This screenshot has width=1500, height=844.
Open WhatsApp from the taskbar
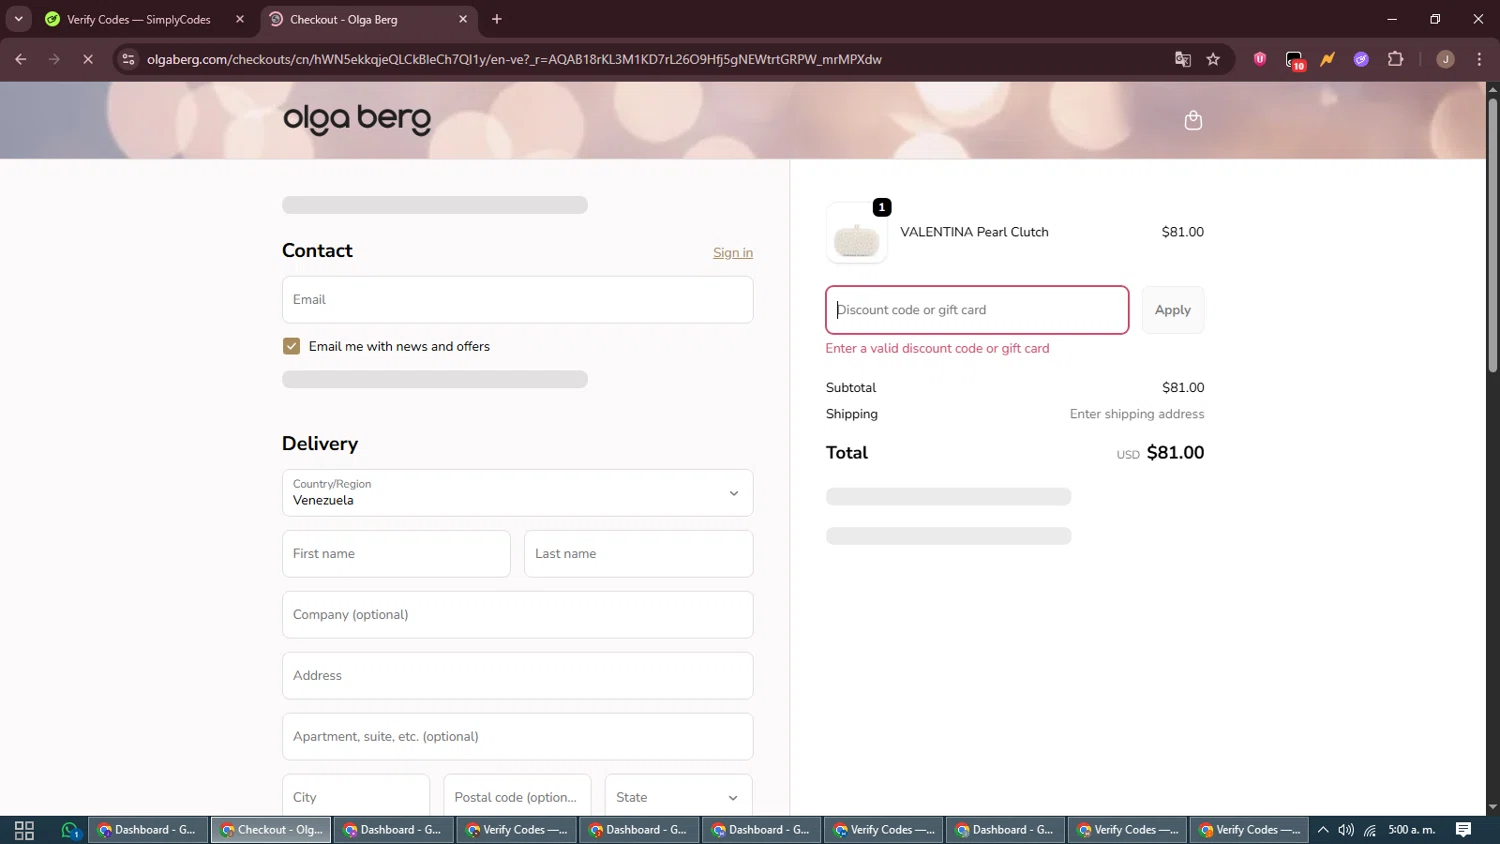70,830
